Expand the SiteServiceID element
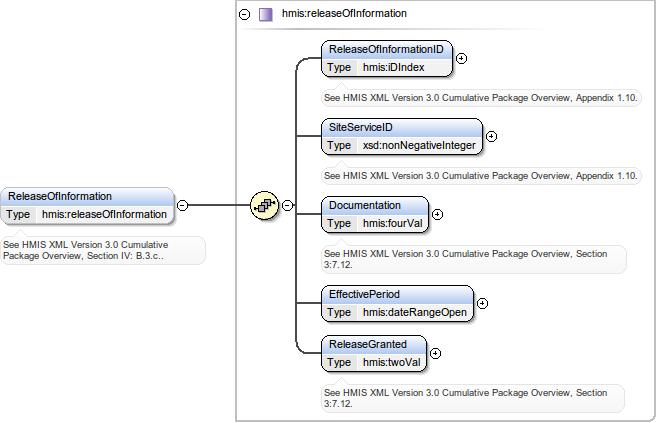The height and width of the screenshot is (423, 657). coord(491,136)
